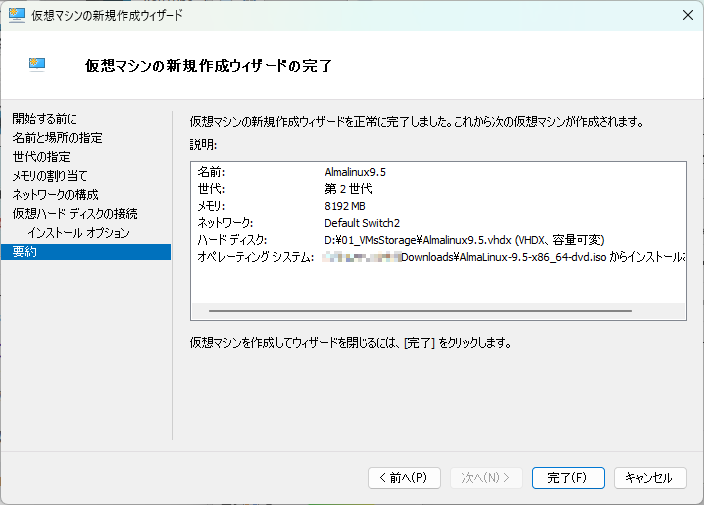Cancel the wizard with キャンセル
The height and width of the screenshot is (505, 704).
coord(650,478)
